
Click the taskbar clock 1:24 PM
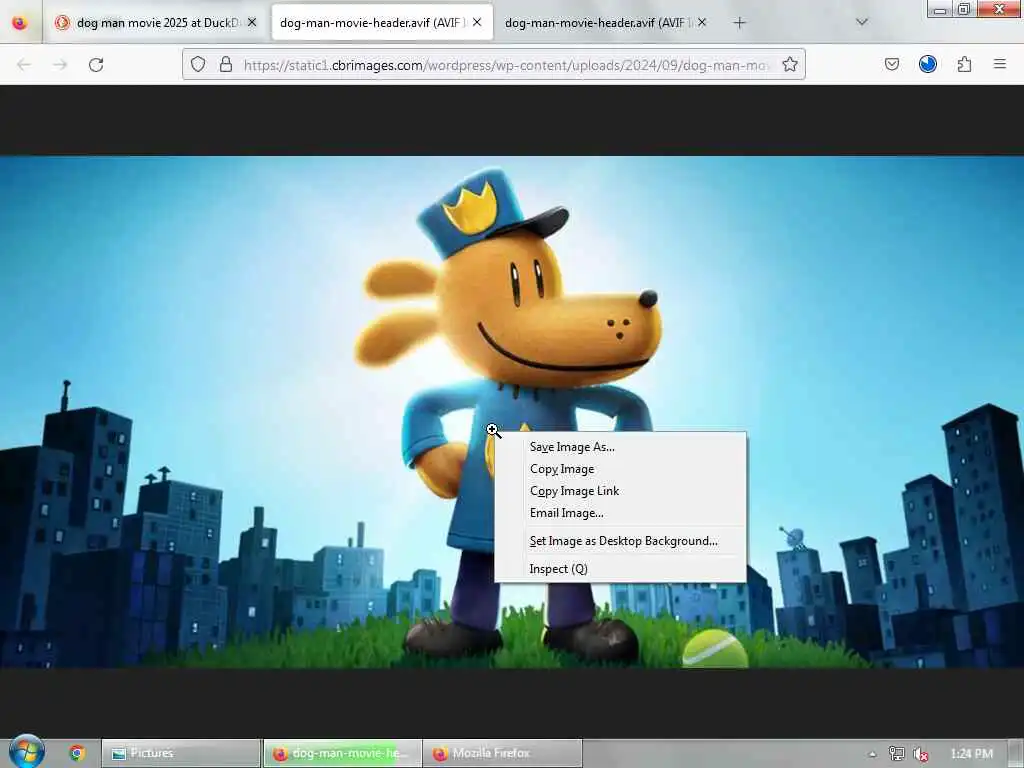click(972, 754)
